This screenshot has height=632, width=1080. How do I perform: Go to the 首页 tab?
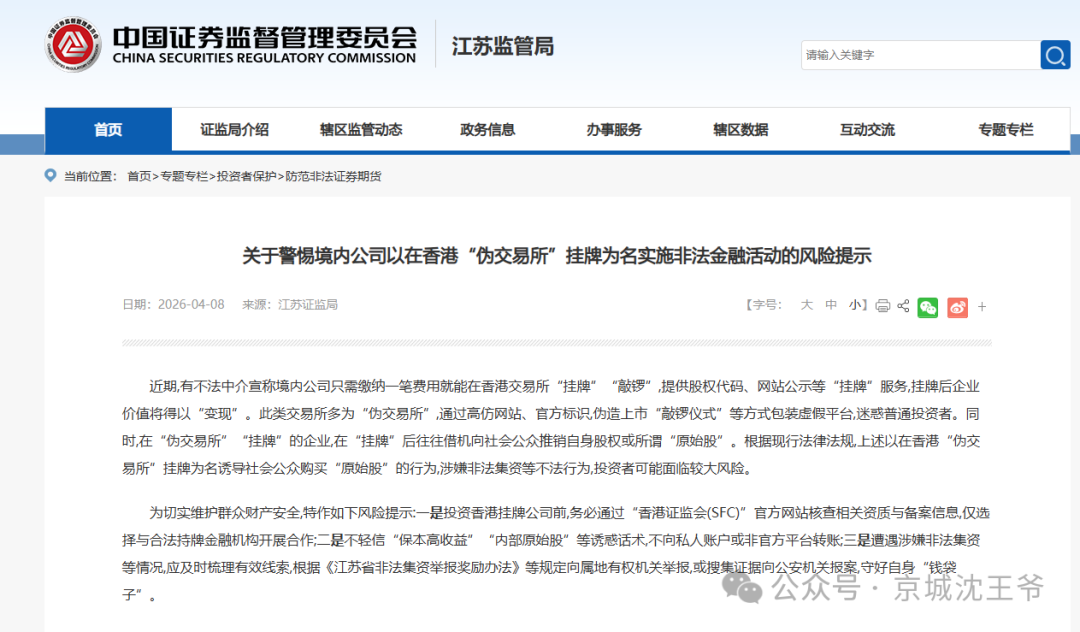coord(108,130)
